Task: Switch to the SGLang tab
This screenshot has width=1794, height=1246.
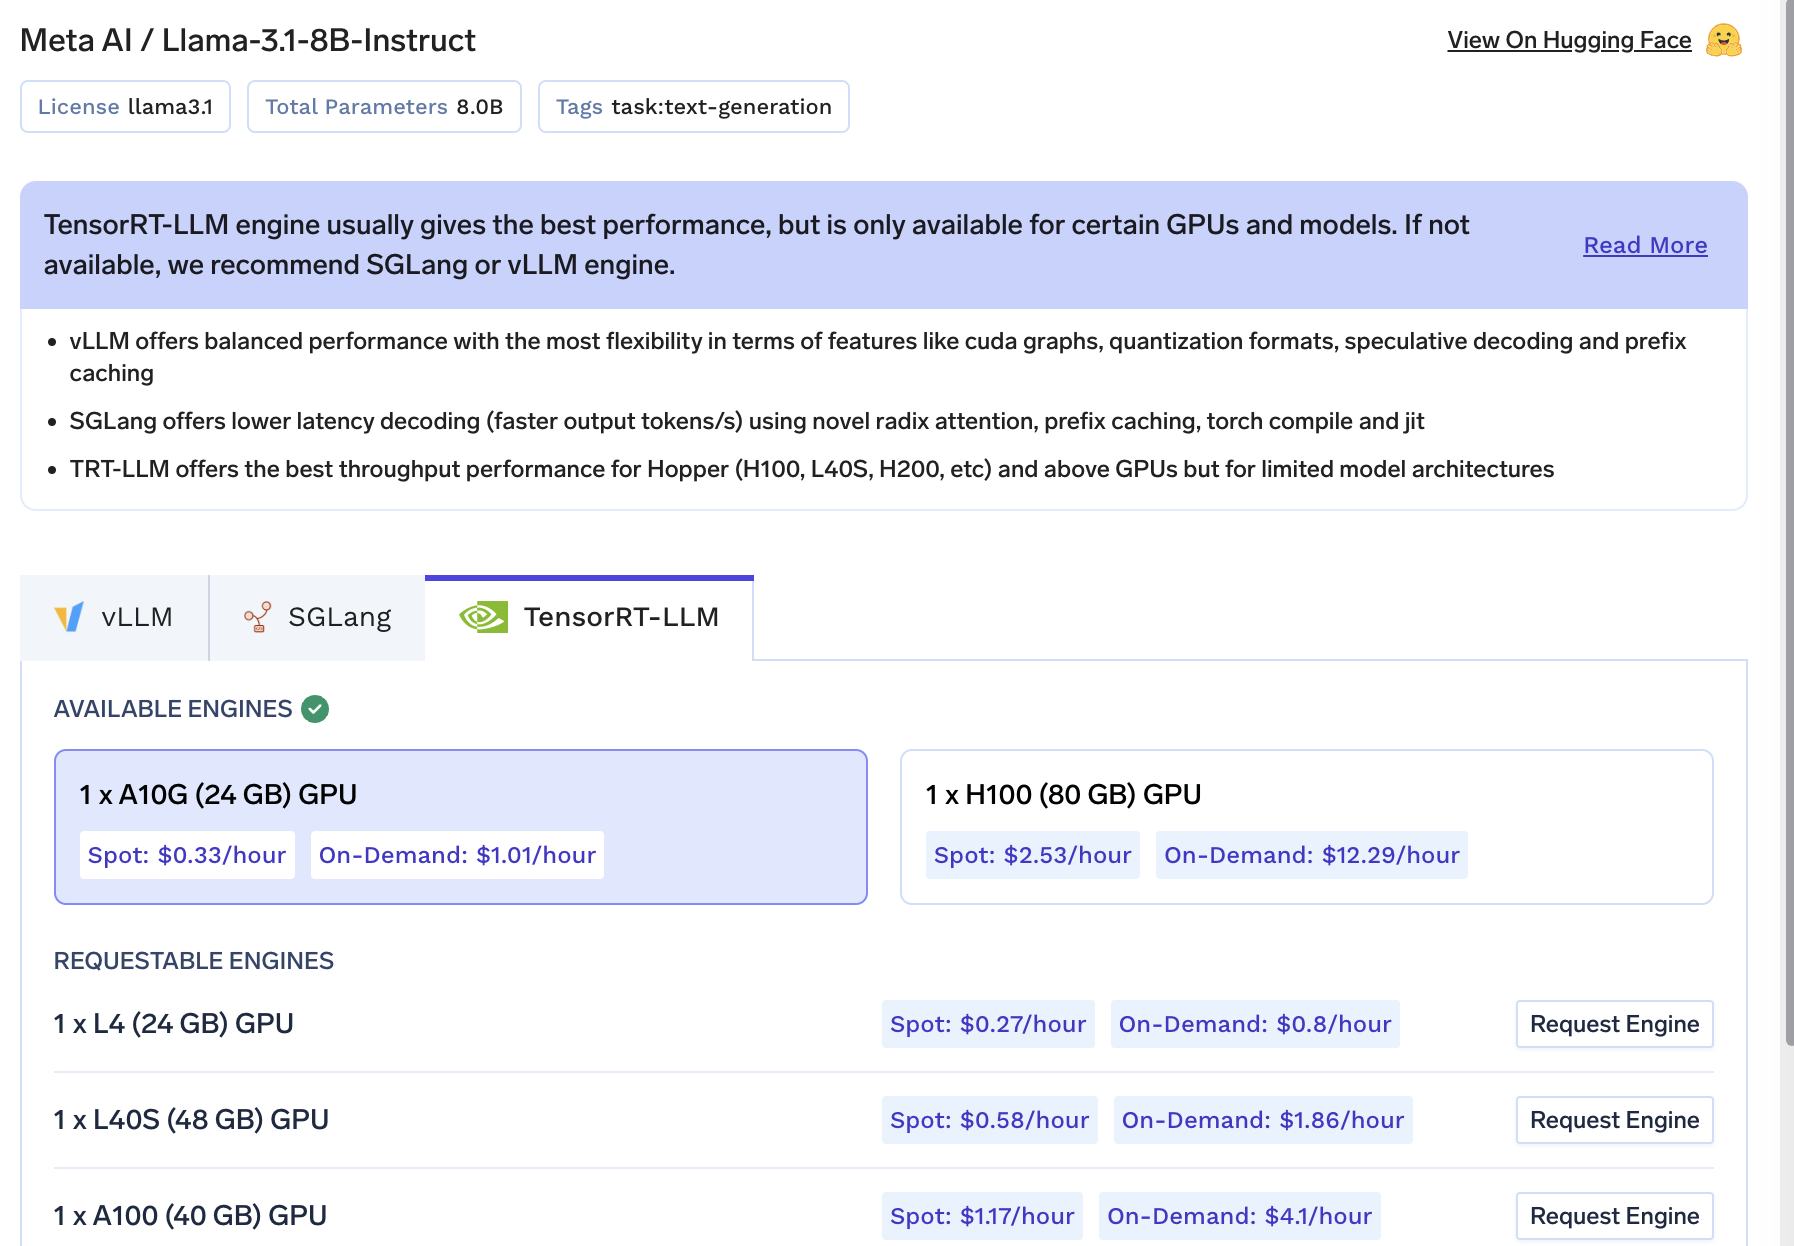Action: click(317, 617)
